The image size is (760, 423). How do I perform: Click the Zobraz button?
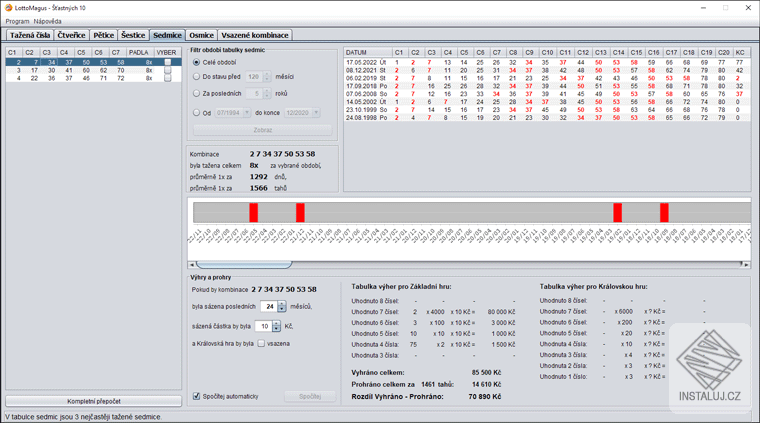(x=263, y=130)
